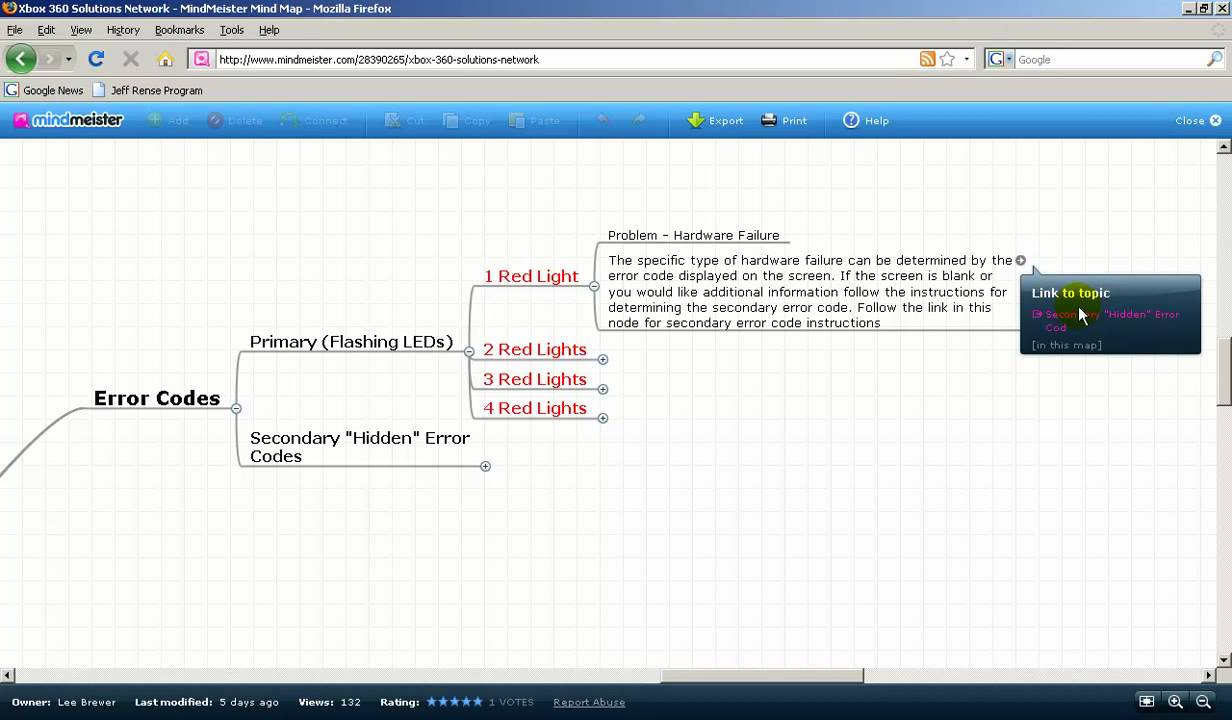Zoom in on the mind map
The width and height of the screenshot is (1232, 720).
tap(1176, 702)
